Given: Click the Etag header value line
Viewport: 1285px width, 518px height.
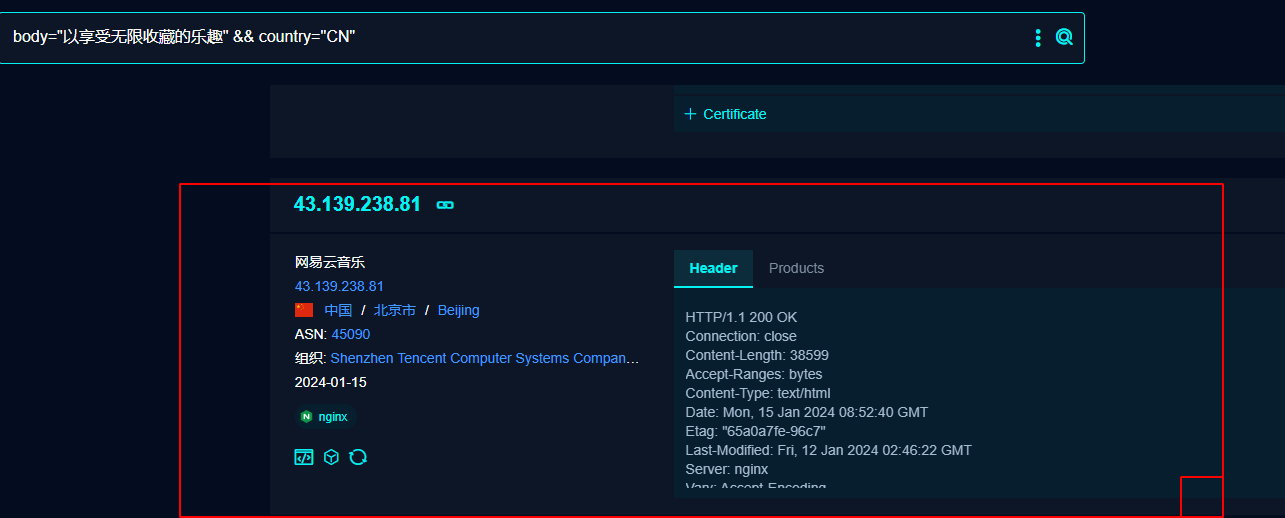Looking at the screenshot, I should click(755, 431).
